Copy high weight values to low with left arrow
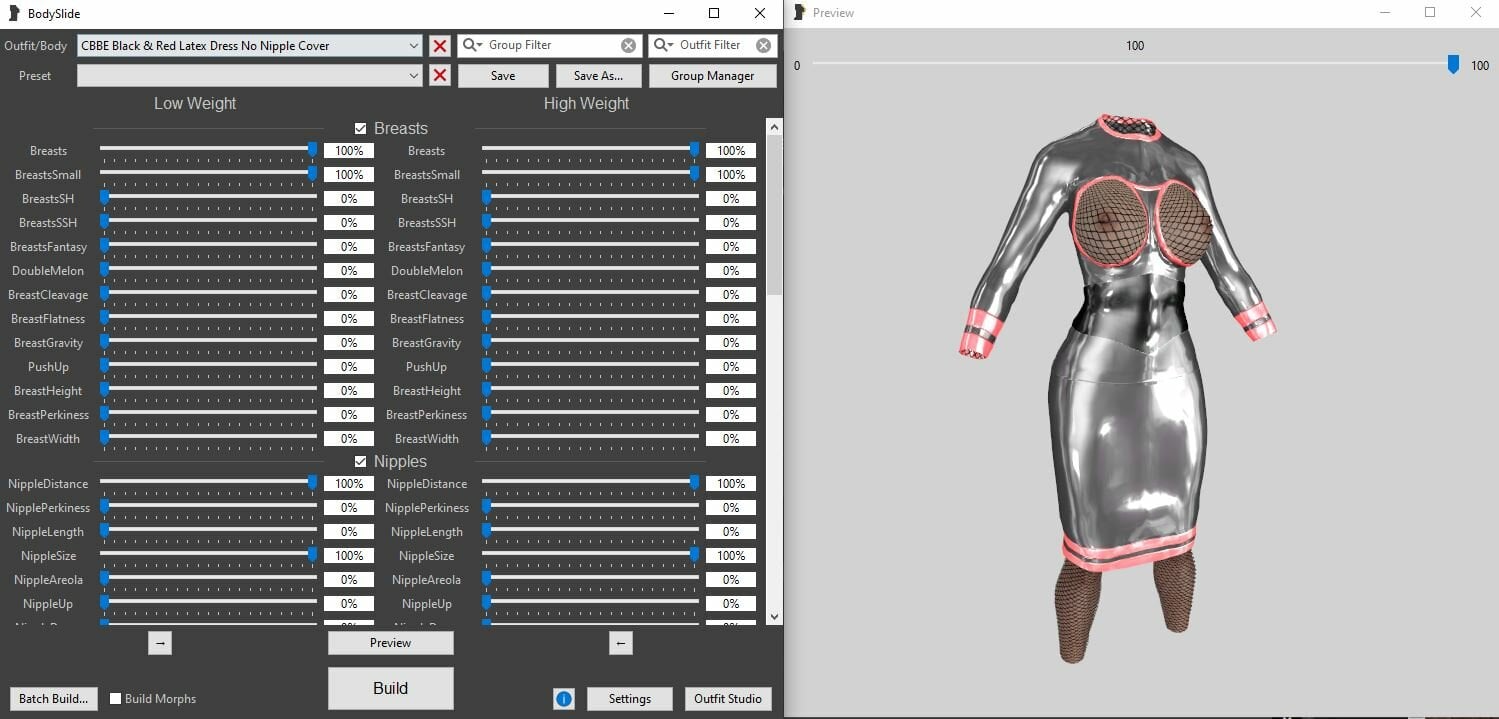The width and height of the screenshot is (1499, 719). tap(621, 643)
